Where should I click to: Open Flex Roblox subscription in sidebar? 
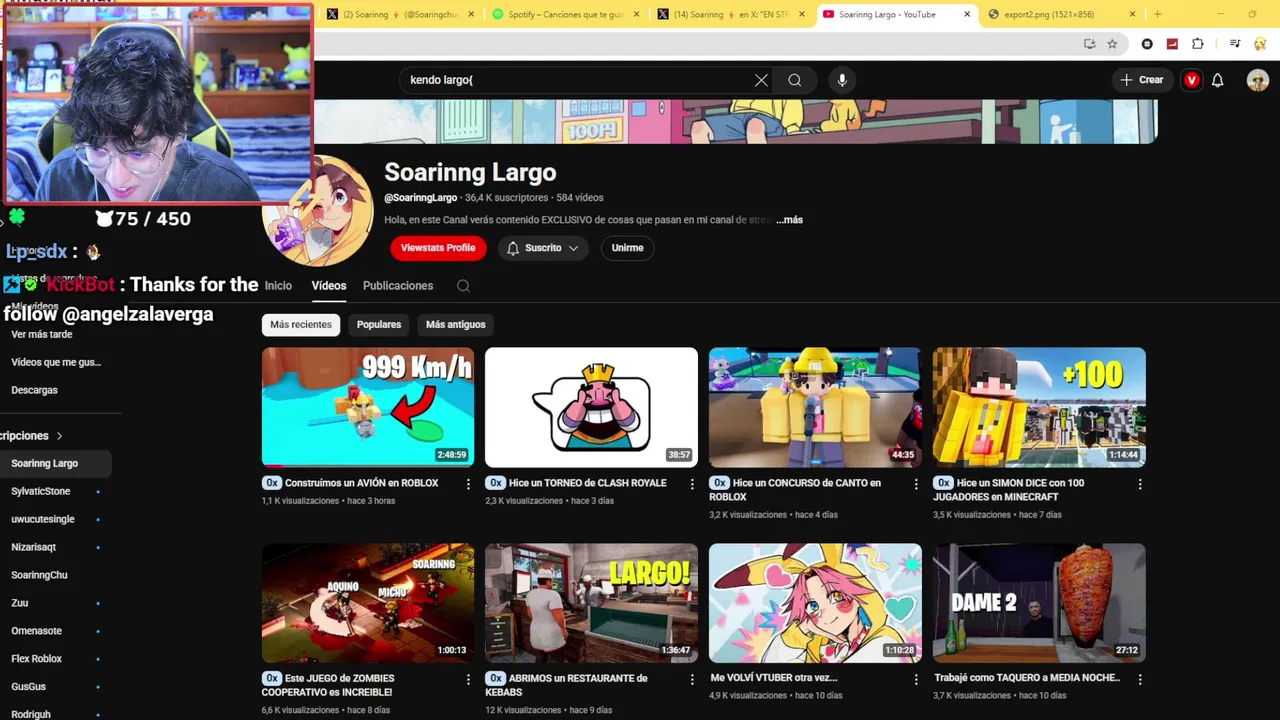click(36, 659)
